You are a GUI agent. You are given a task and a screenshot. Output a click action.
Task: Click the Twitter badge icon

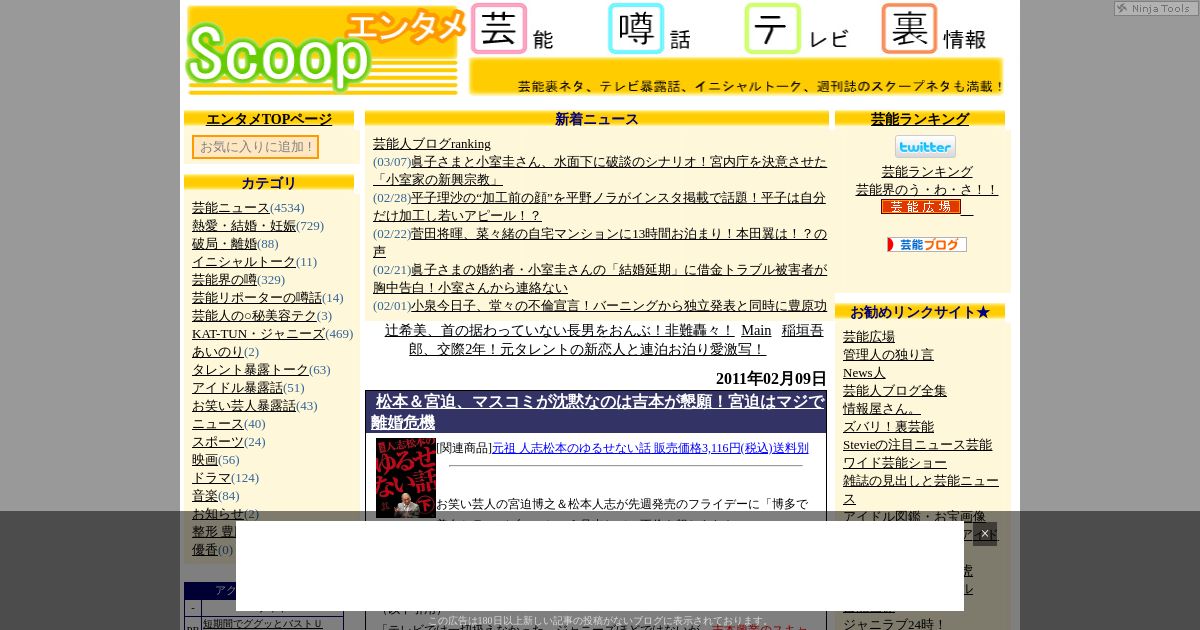(925, 147)
